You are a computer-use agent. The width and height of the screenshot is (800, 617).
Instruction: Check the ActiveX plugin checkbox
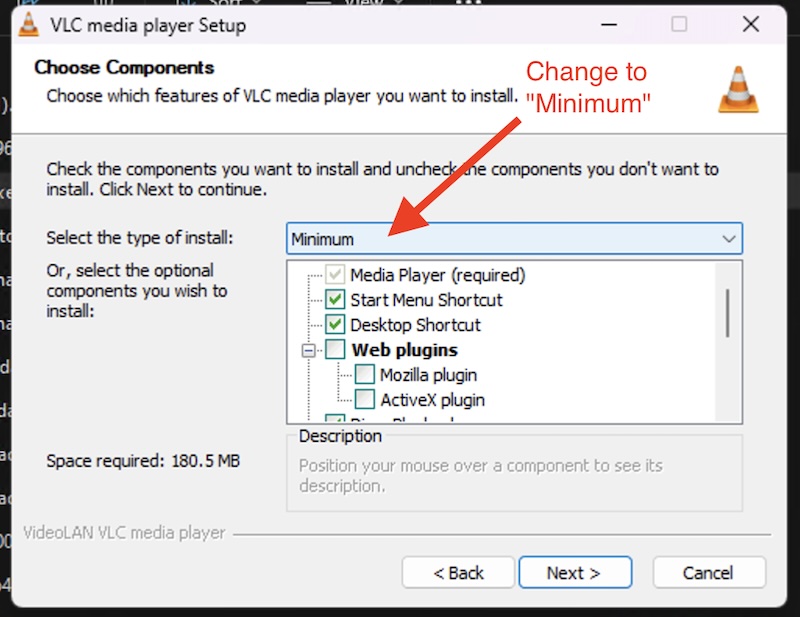pos(365,400)
